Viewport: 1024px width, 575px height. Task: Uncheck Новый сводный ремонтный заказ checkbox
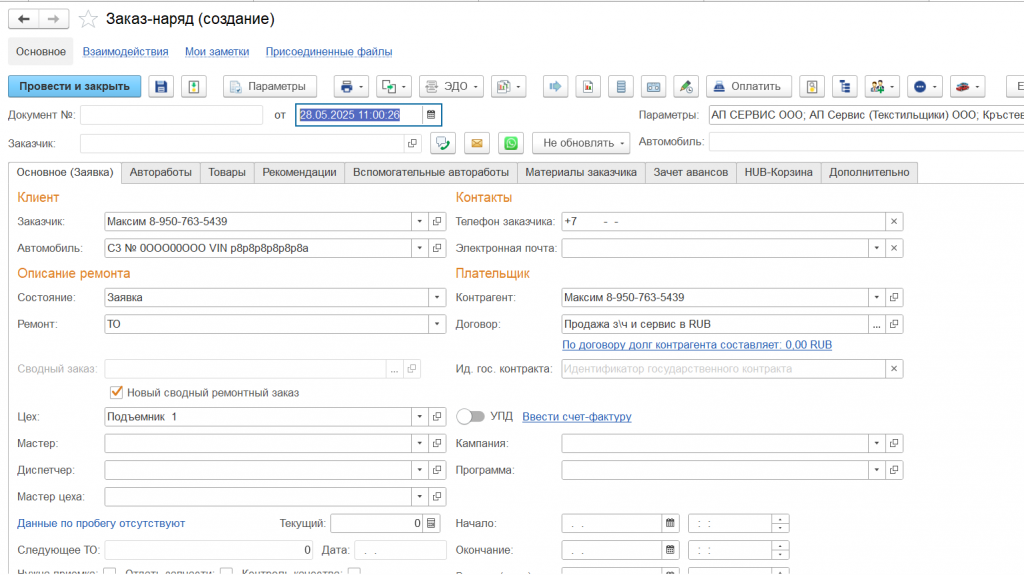click(116, 392)
